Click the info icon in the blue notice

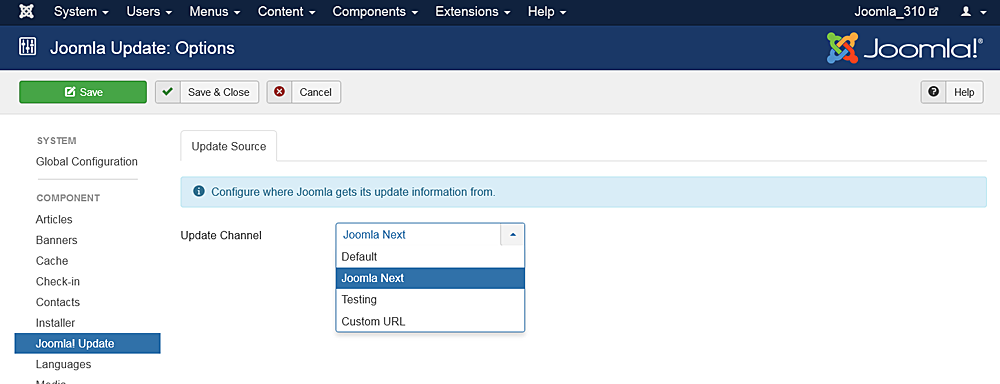click(x=199, y=191)
